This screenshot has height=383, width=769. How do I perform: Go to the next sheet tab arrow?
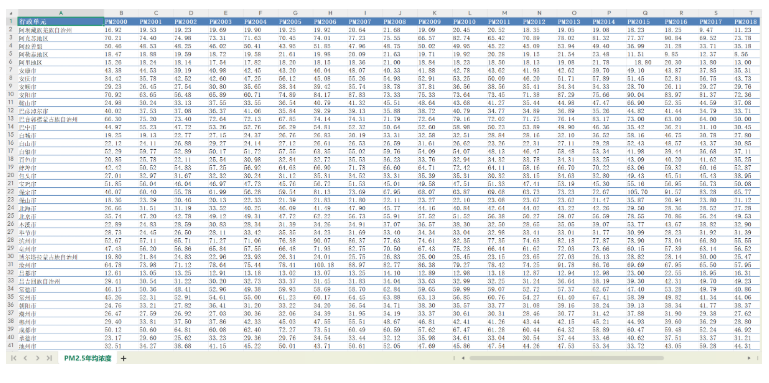point(37,358)
